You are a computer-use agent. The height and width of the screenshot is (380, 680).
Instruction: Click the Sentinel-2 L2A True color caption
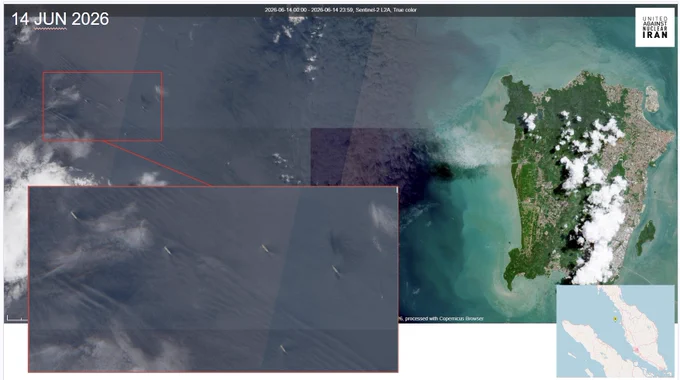[340, 10]
